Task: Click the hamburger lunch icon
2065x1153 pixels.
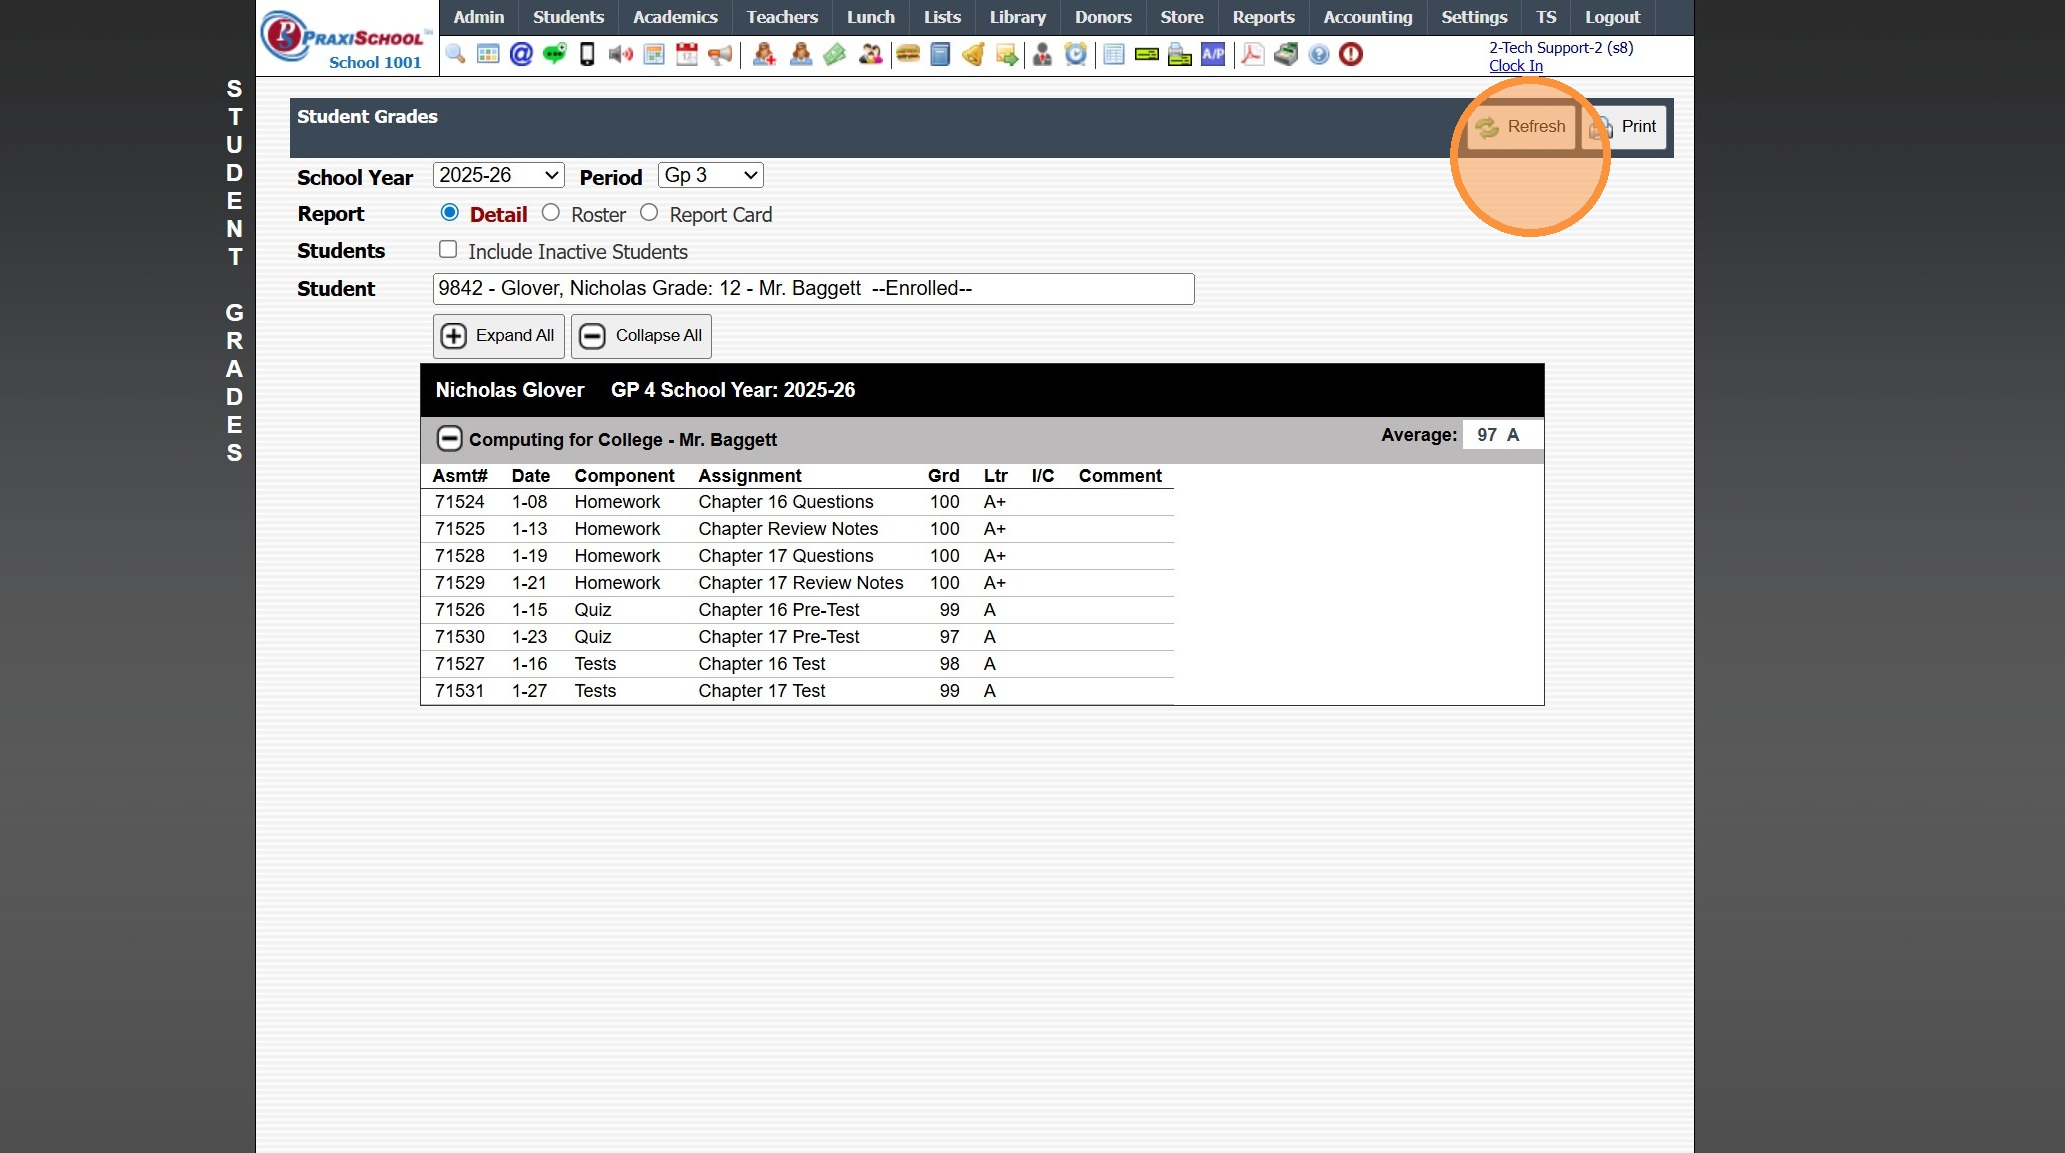Action: tap(908, 54)
